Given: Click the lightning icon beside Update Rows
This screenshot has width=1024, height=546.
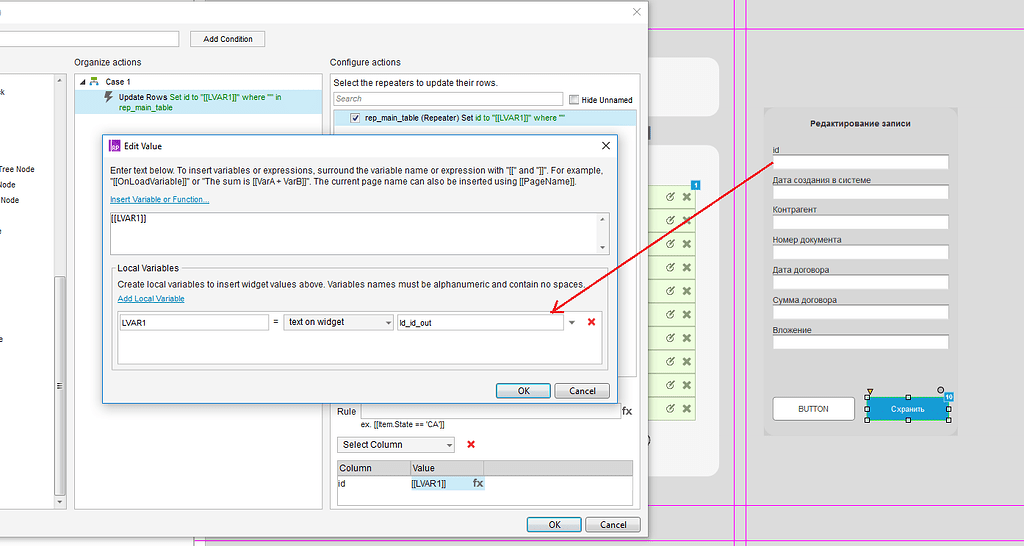Looking at the screenshot, I should [x=109, y=97].
